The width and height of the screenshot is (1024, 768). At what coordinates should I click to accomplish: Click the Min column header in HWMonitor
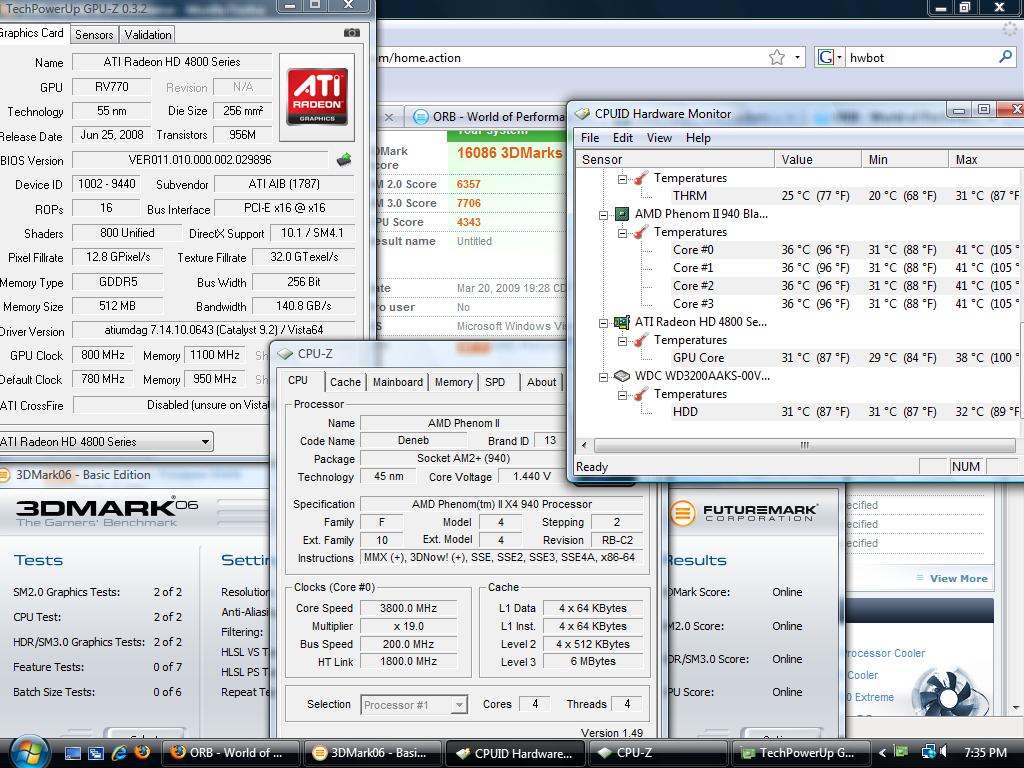[904, 159]
